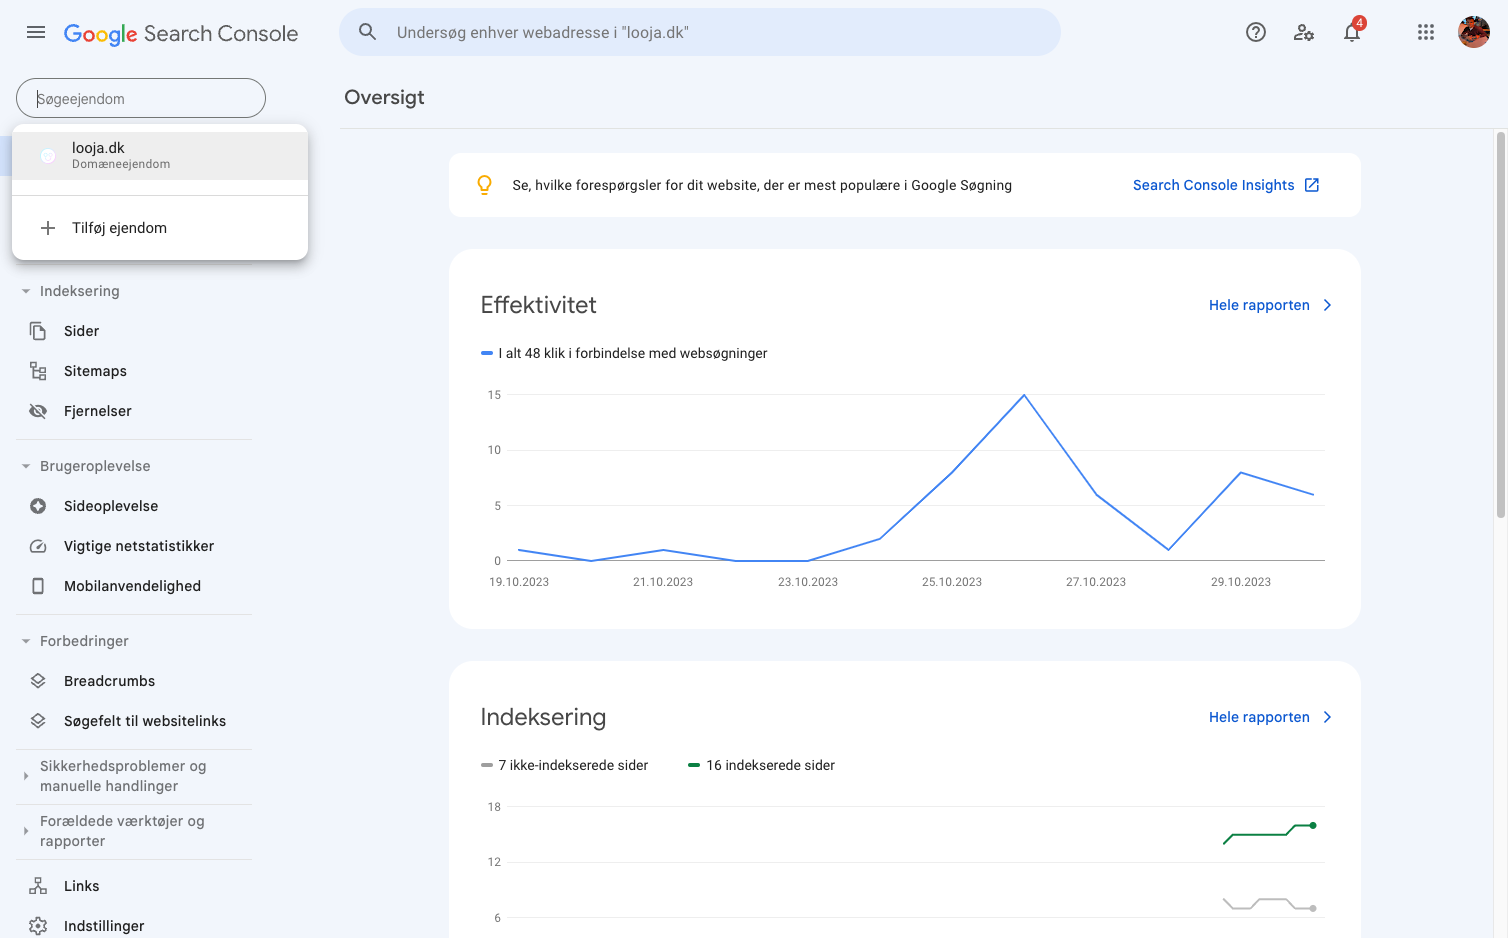
Task: Open Vigtige netstatistikker in sidebar
Action: 139,546
